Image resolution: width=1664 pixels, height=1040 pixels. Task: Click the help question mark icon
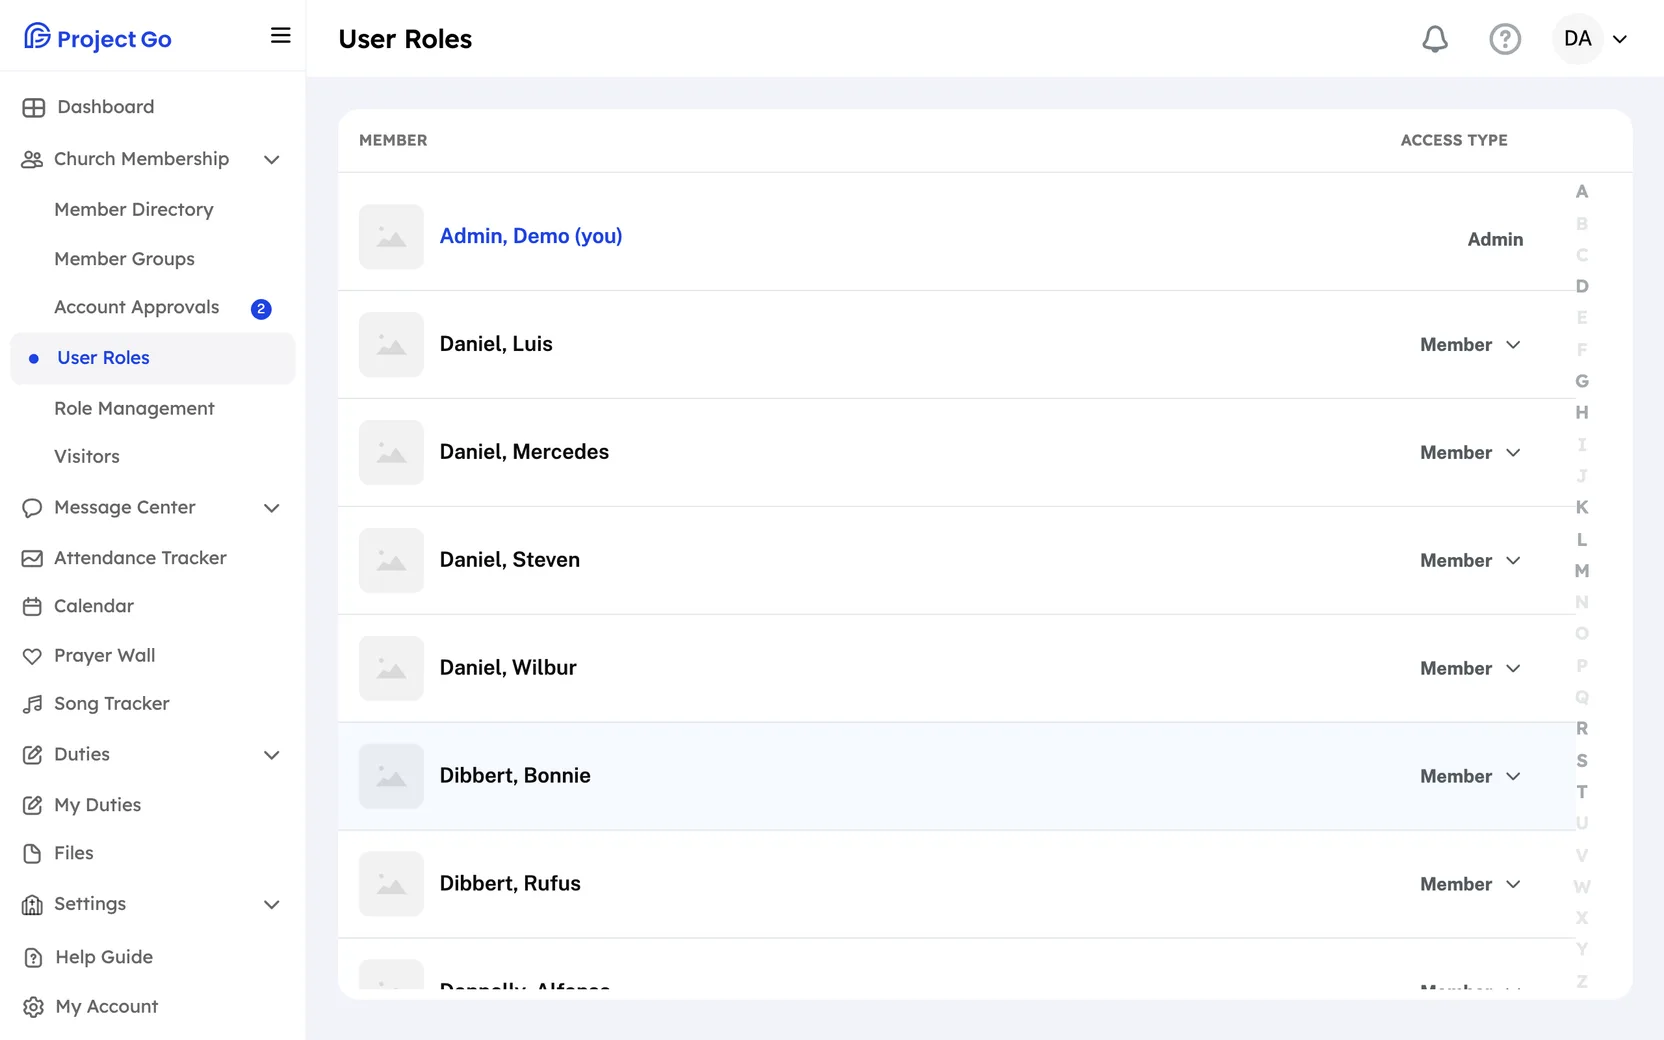tap(1505, 39)
